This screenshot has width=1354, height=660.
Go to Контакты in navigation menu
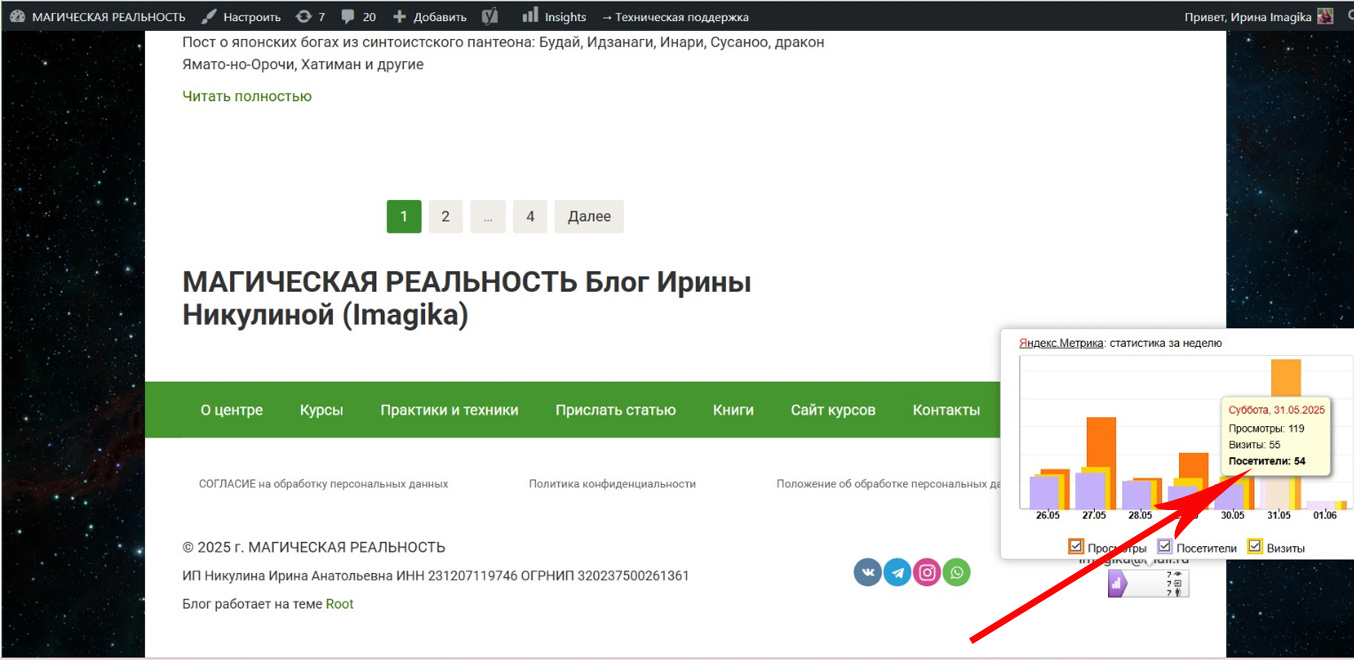946,410
